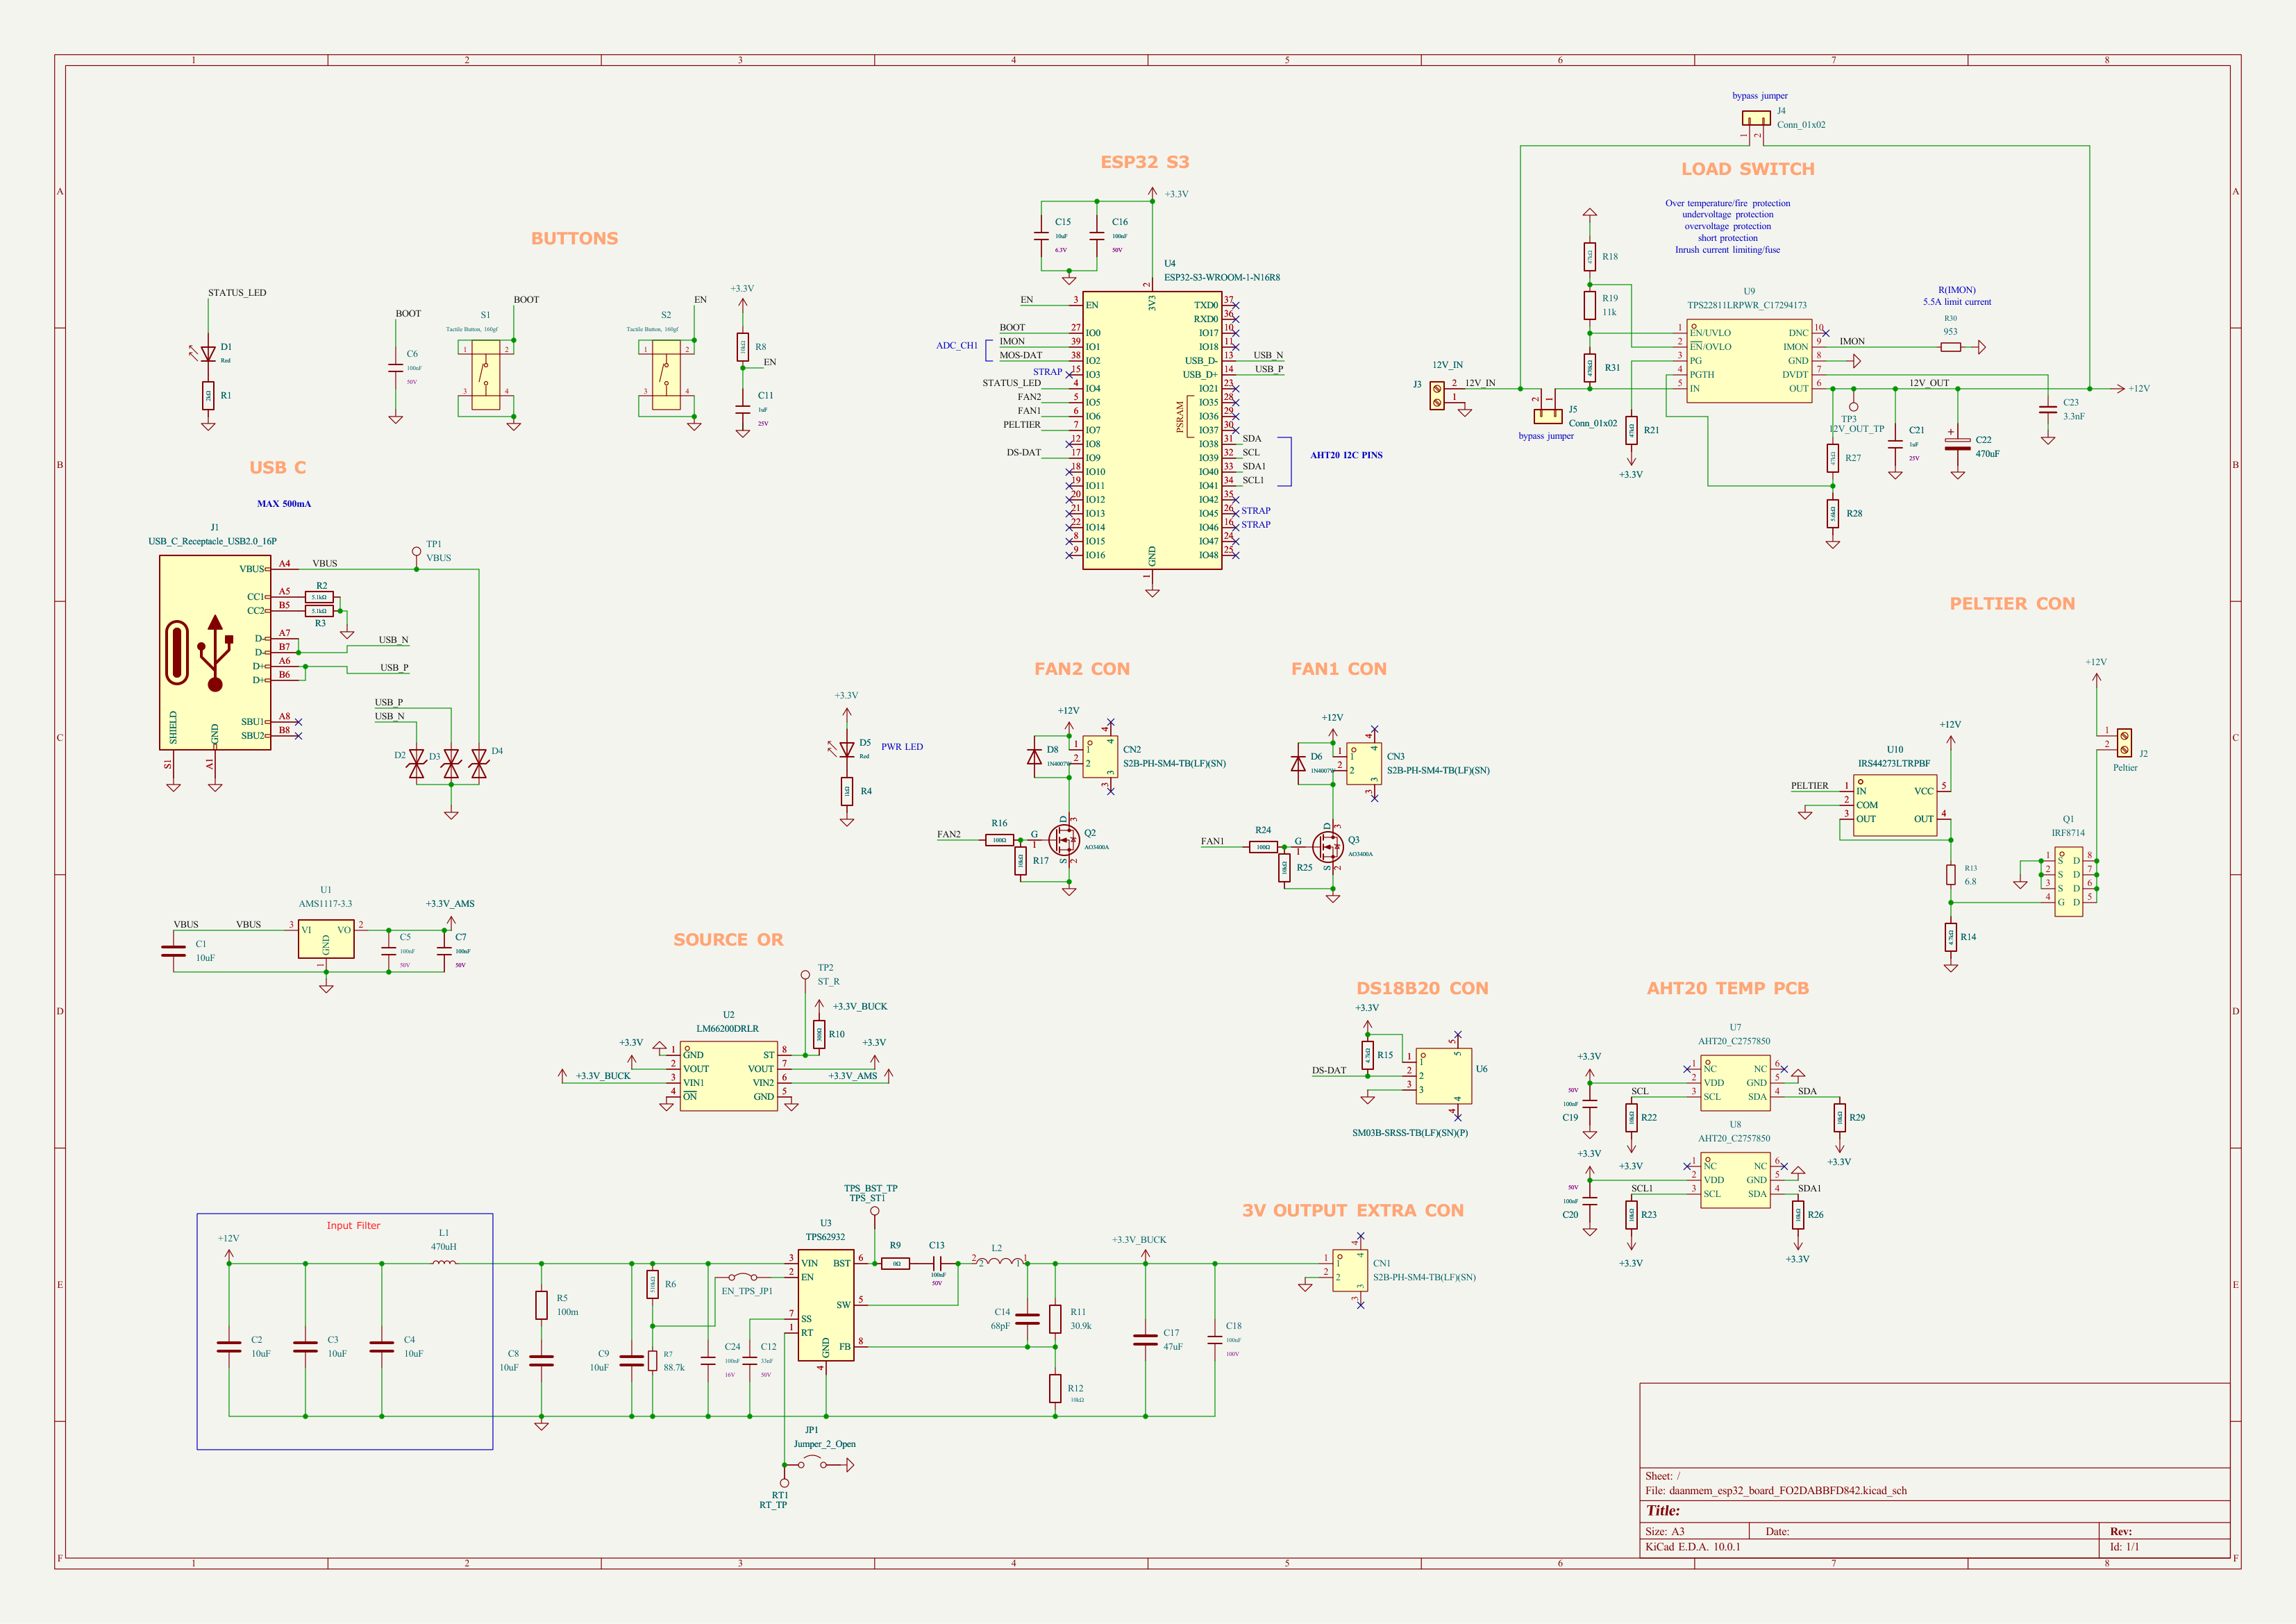
Task: Click the "SOURCE OR" section title
Action: tap(728, 939)
